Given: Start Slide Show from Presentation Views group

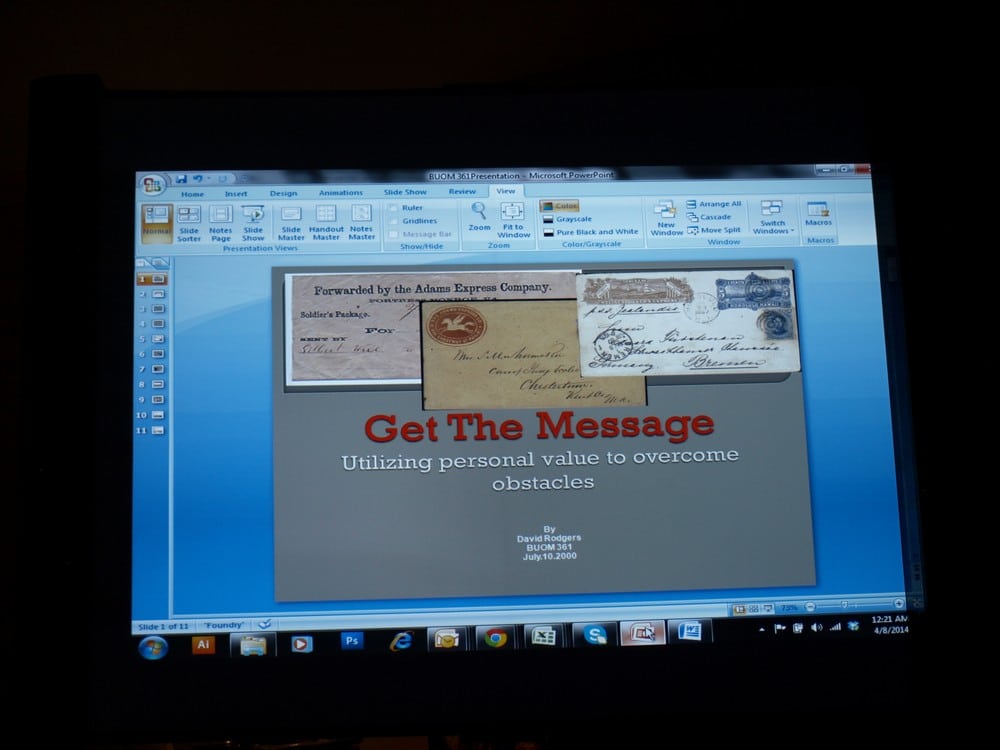Looking at the screenshot, I should click(253, 223).
